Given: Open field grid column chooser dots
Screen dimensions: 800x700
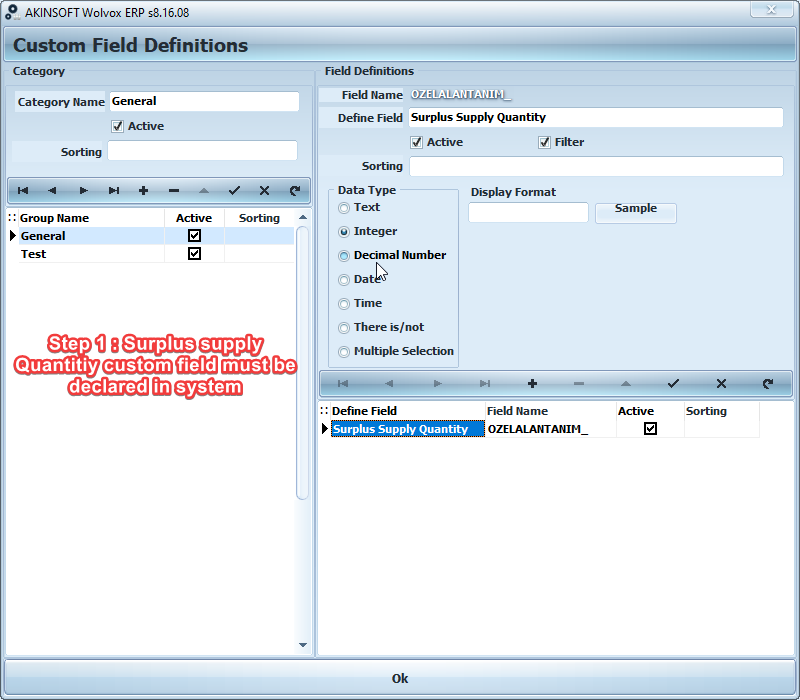Looking at the screenshot, I should point(324,411).
